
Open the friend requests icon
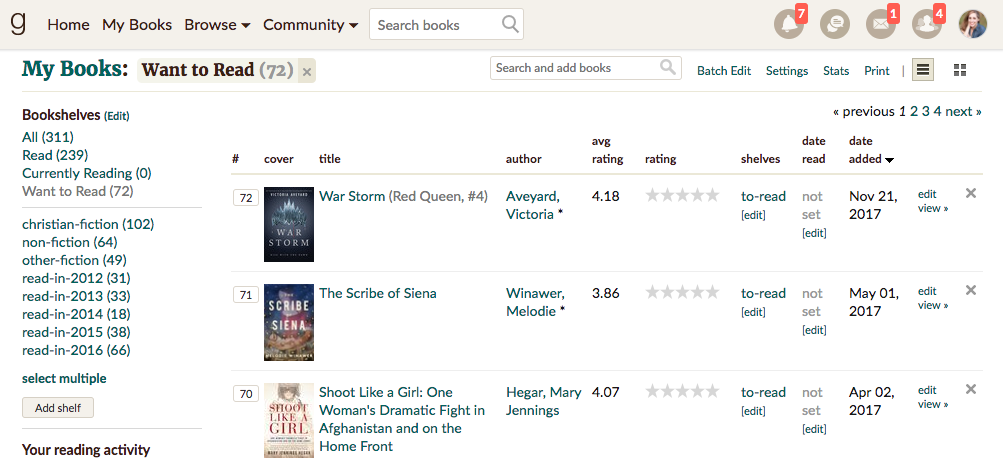(x=927, y=24)
